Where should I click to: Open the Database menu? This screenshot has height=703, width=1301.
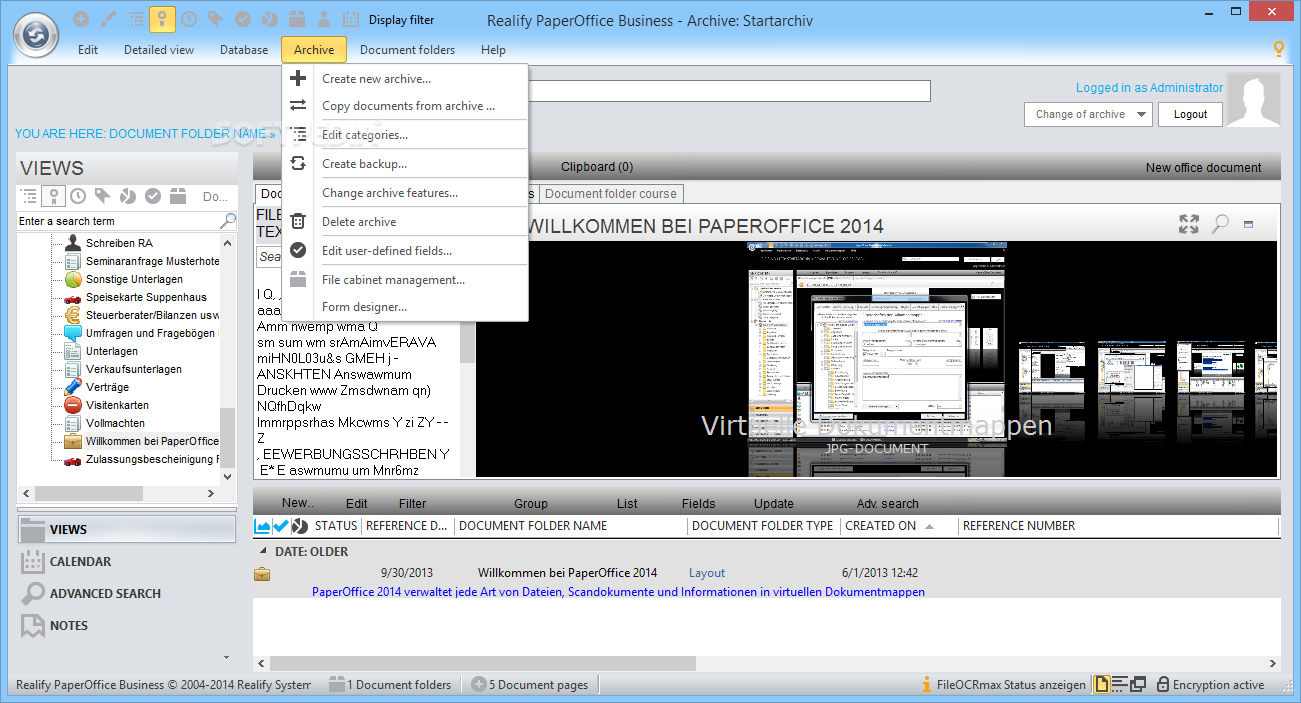click(244, 50)
